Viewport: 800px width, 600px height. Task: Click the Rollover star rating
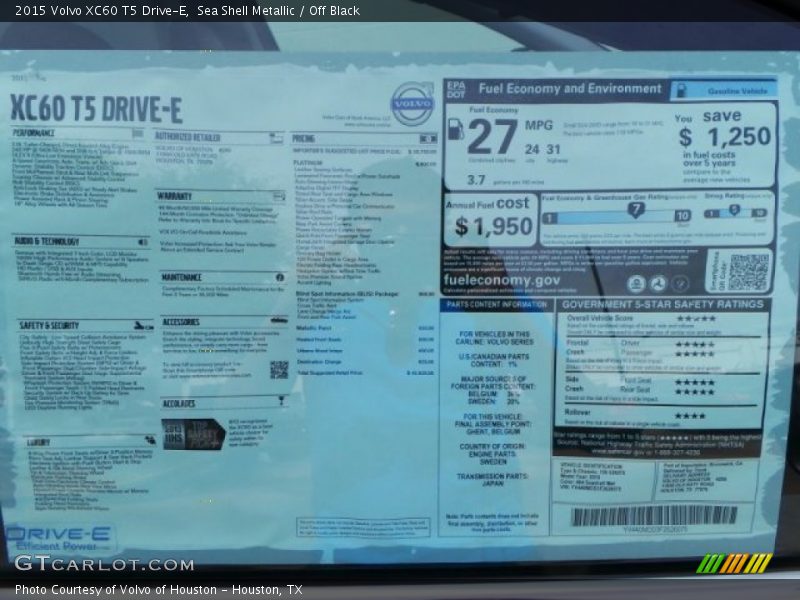coord(690,416)
